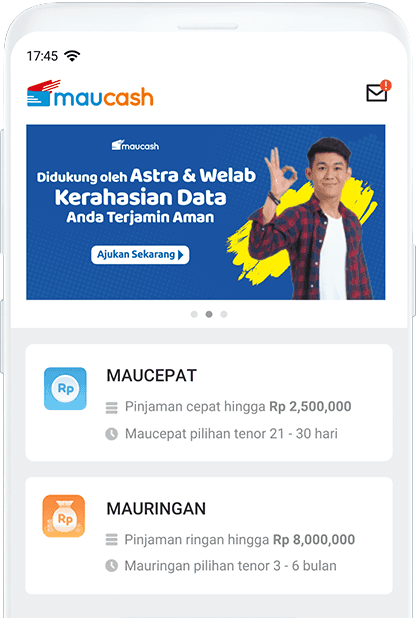Select the middle active banner dot

pyautogui.click(x=209, y=314)
